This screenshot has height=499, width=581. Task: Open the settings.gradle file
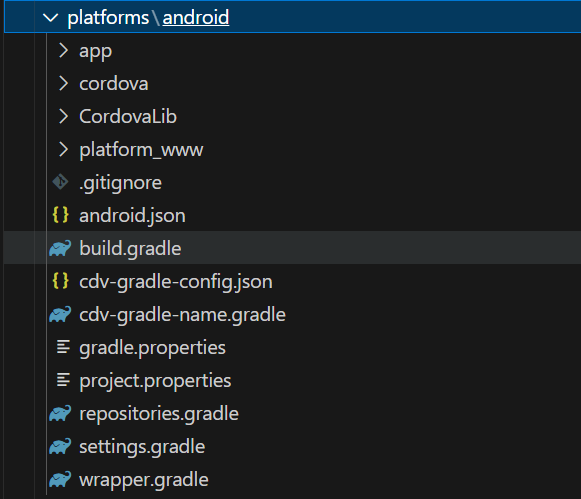pyautogui.click(x=142, y=447)
